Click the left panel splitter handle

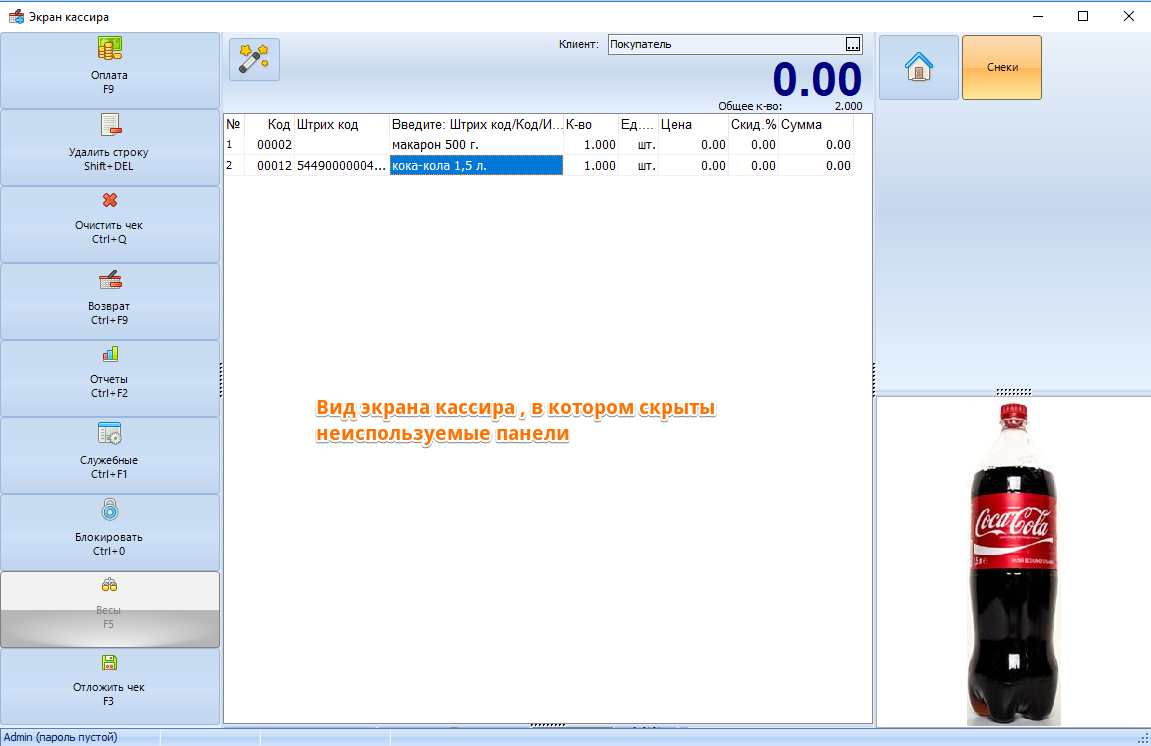pos(221,380)
